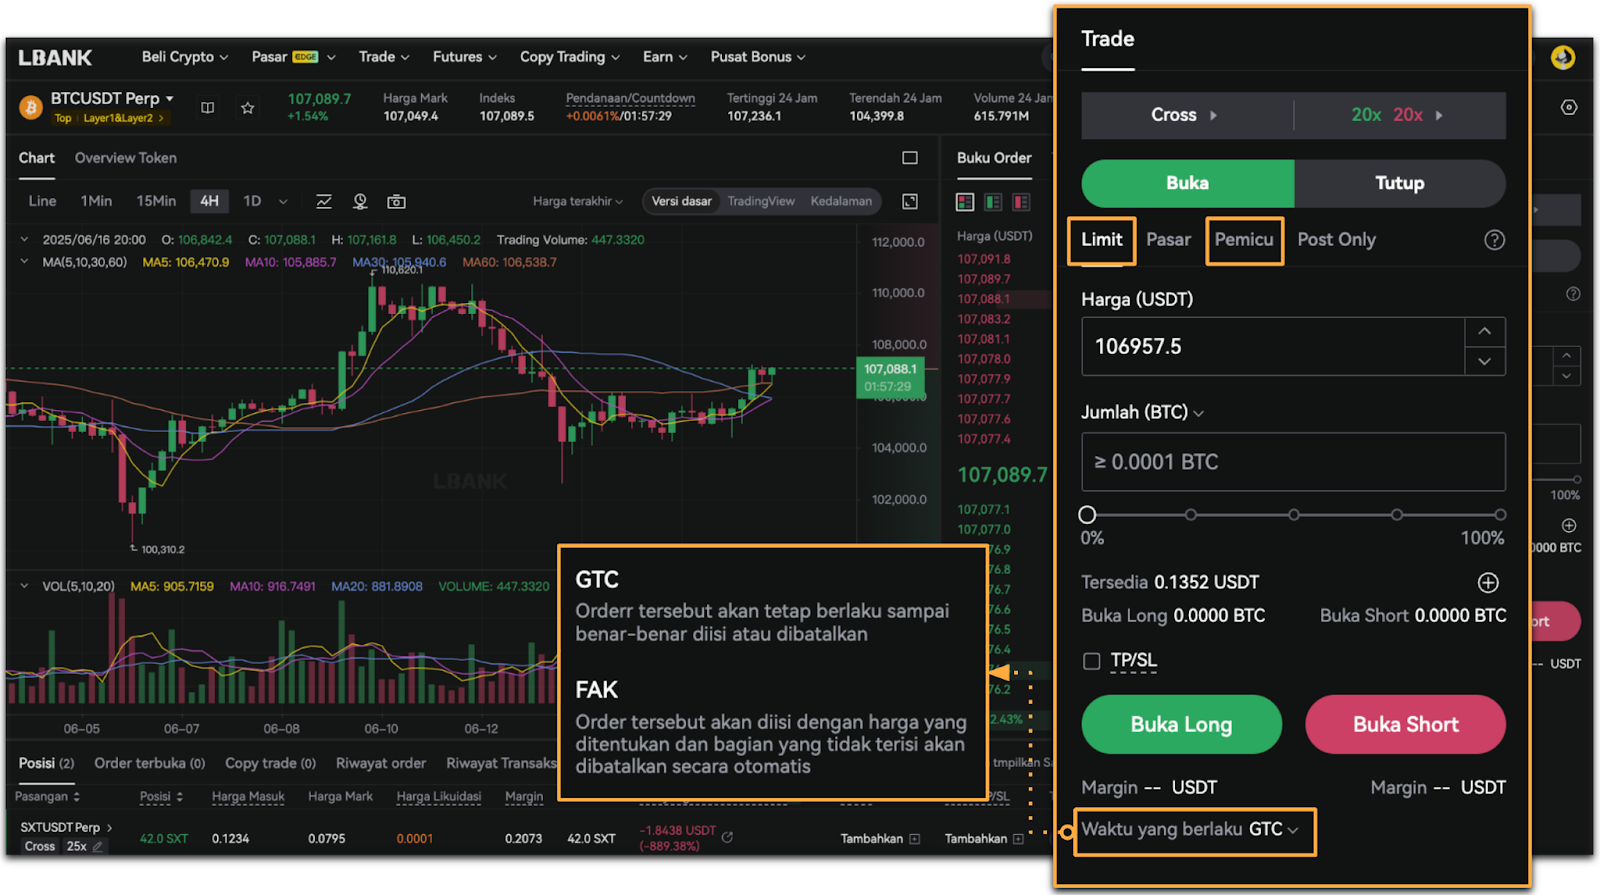The height and width of the screenshot is (895, 1600).
Task: Open the hexagon settings icon
Action: (x=1569, y=108)
